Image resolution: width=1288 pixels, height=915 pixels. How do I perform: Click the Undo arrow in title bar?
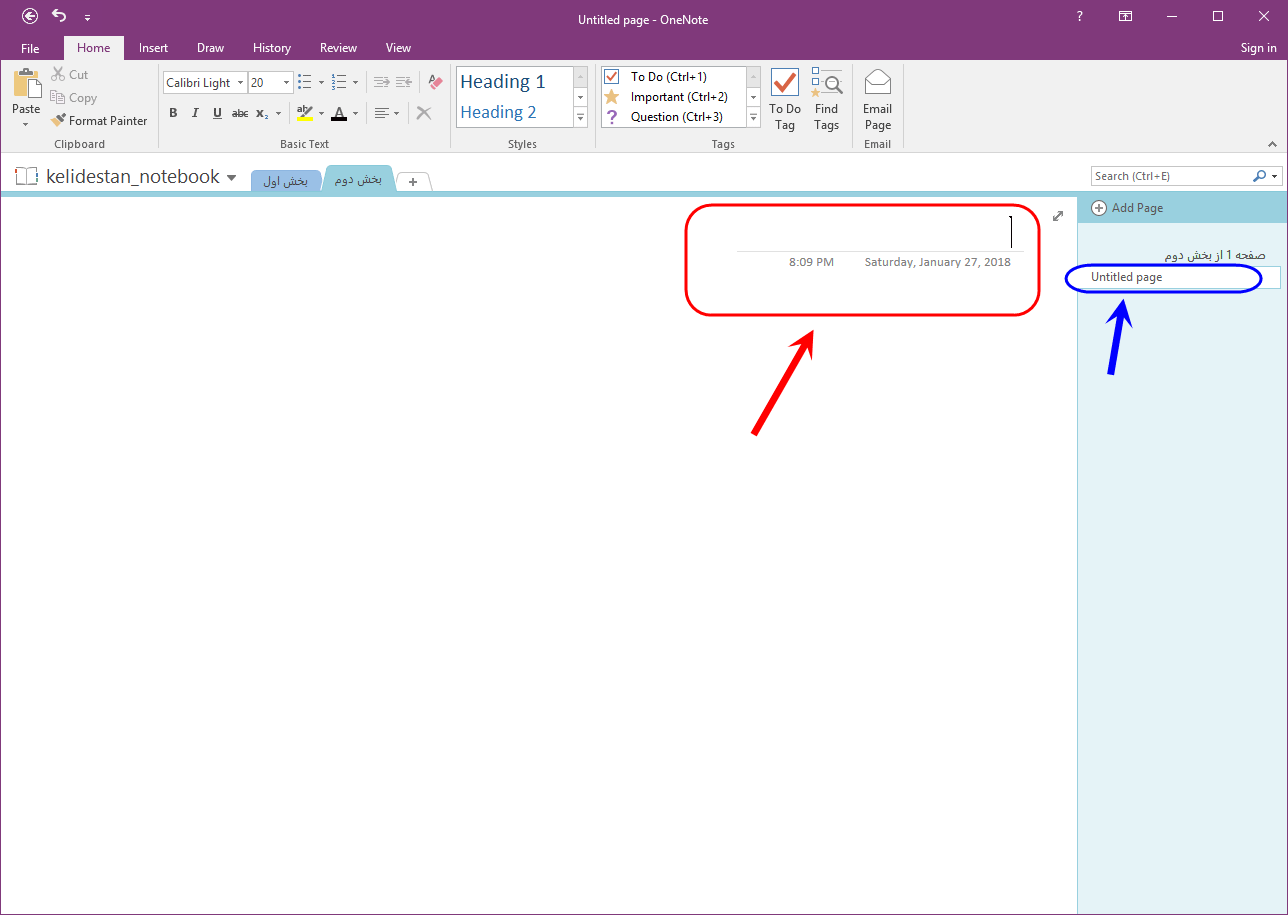[x=59, y=16]
